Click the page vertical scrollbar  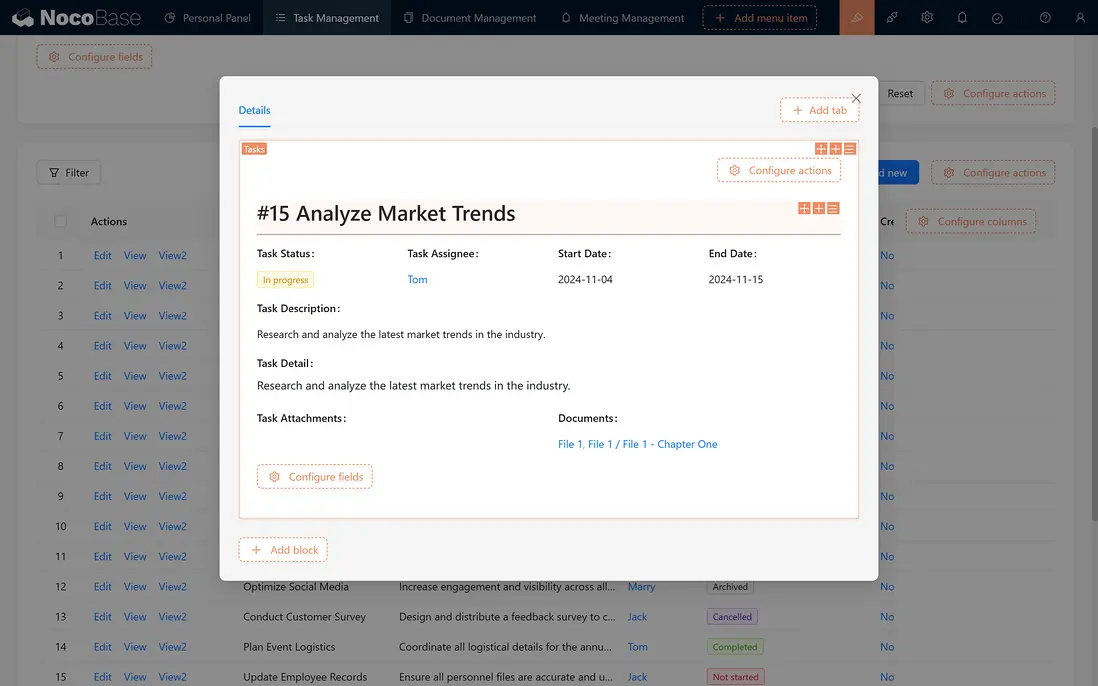(x=1094, y=322)
